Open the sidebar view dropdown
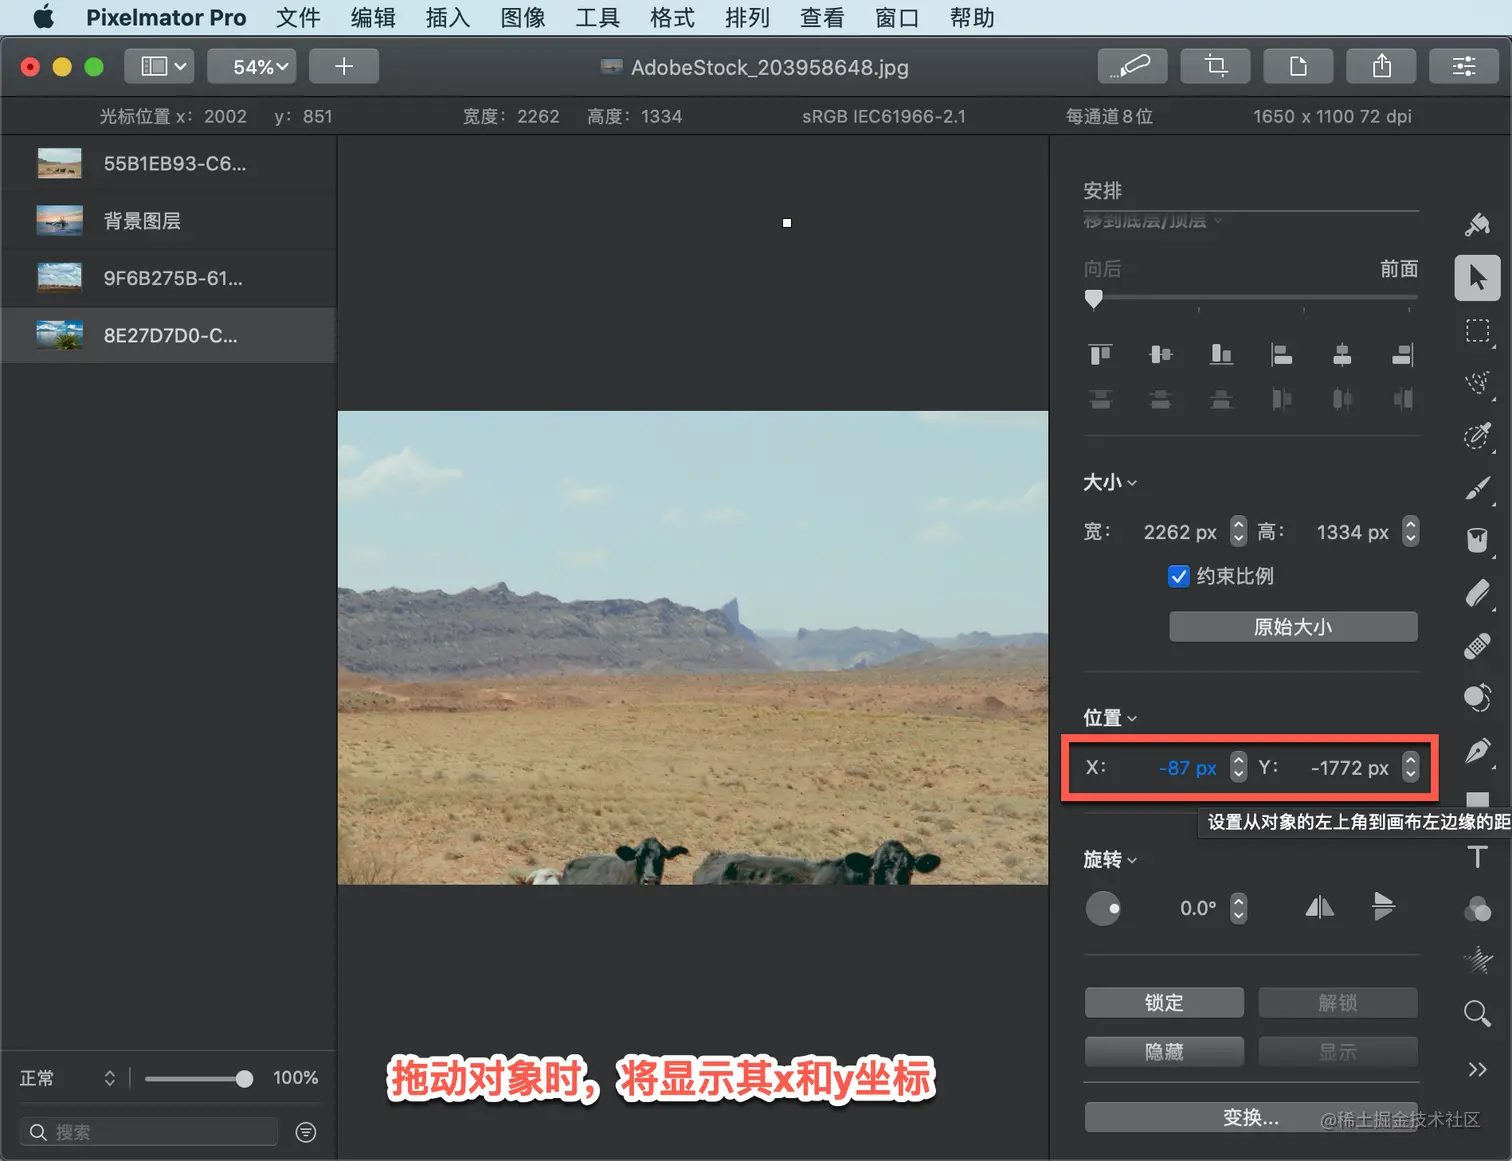 pos(159,66)
